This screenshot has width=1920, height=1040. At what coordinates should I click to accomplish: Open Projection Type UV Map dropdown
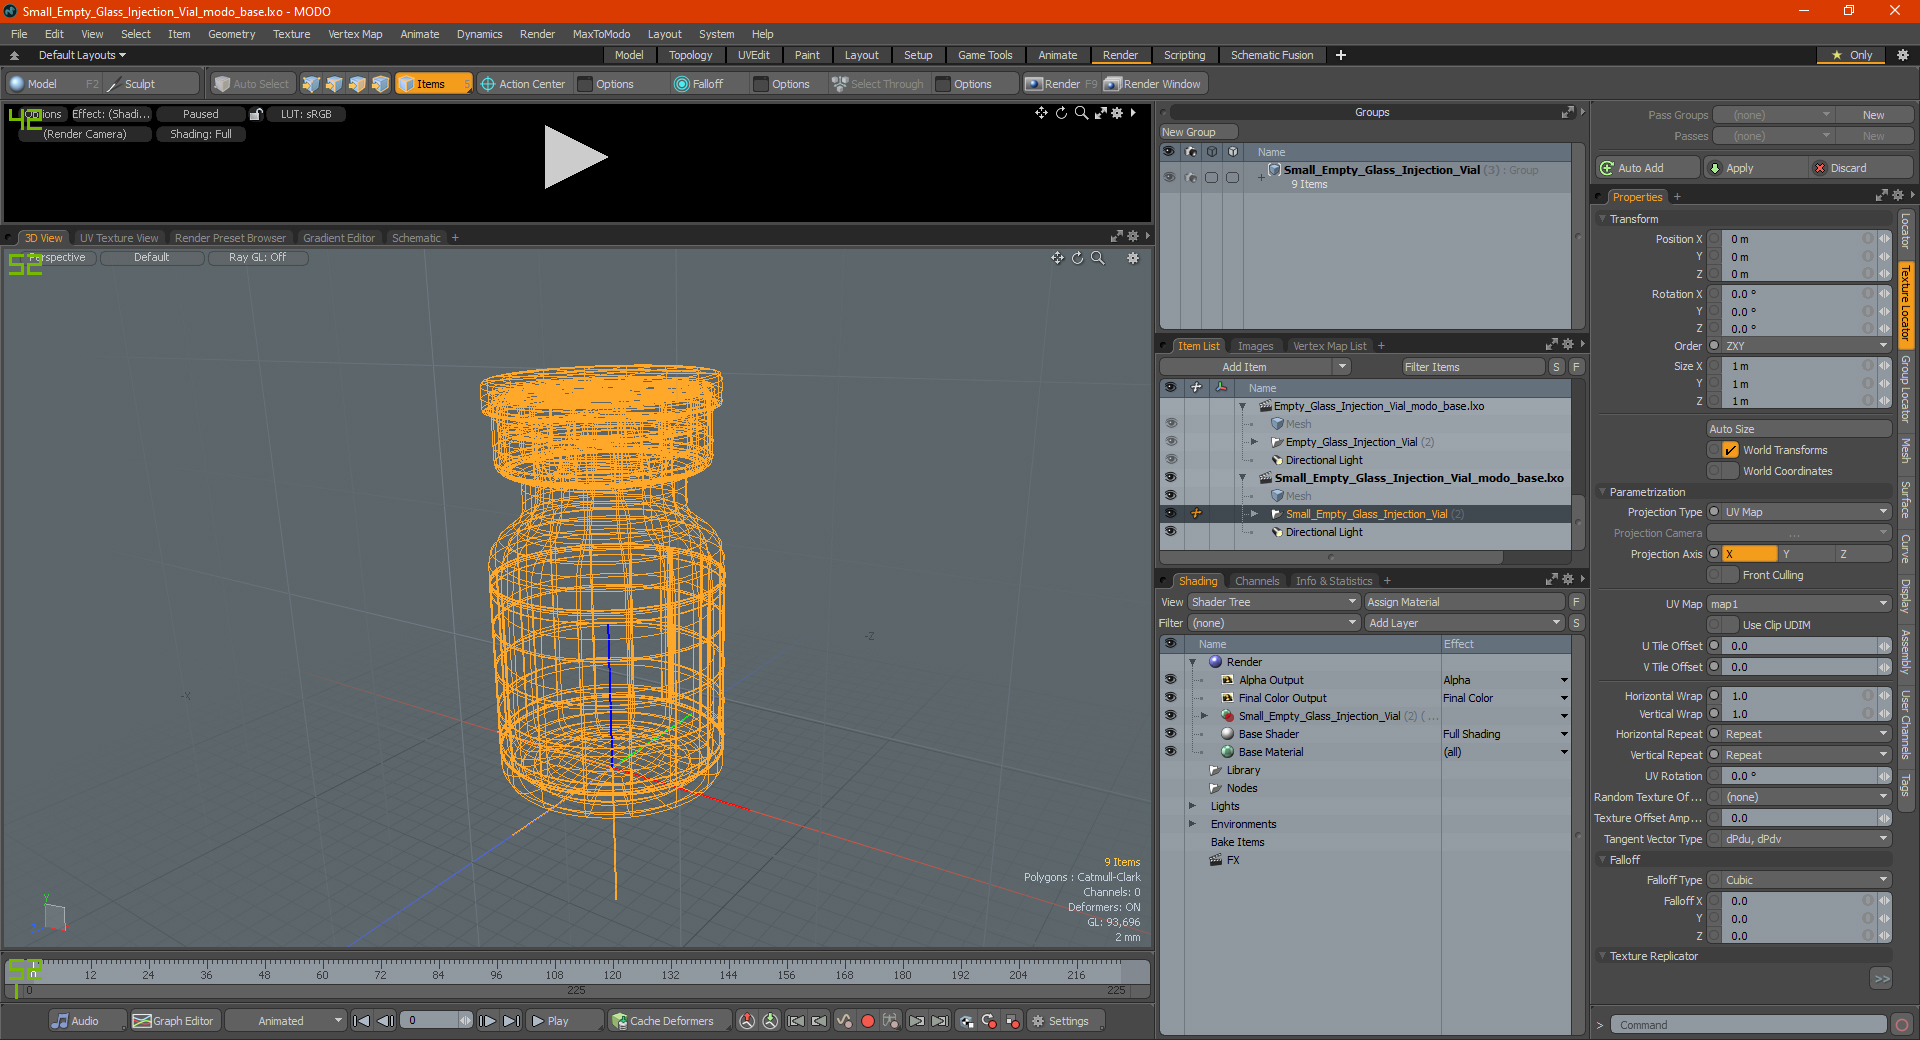click(1806, 512)
